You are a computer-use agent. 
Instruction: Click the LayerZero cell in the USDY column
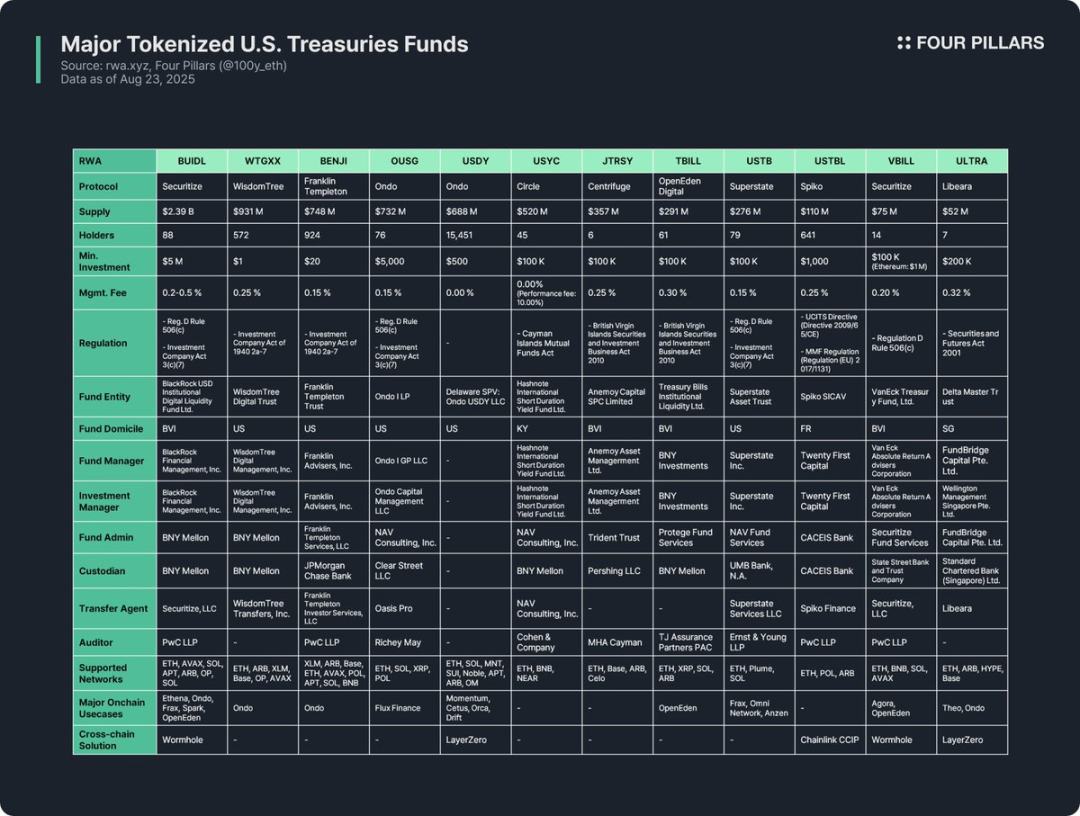[x=467, y=740]
